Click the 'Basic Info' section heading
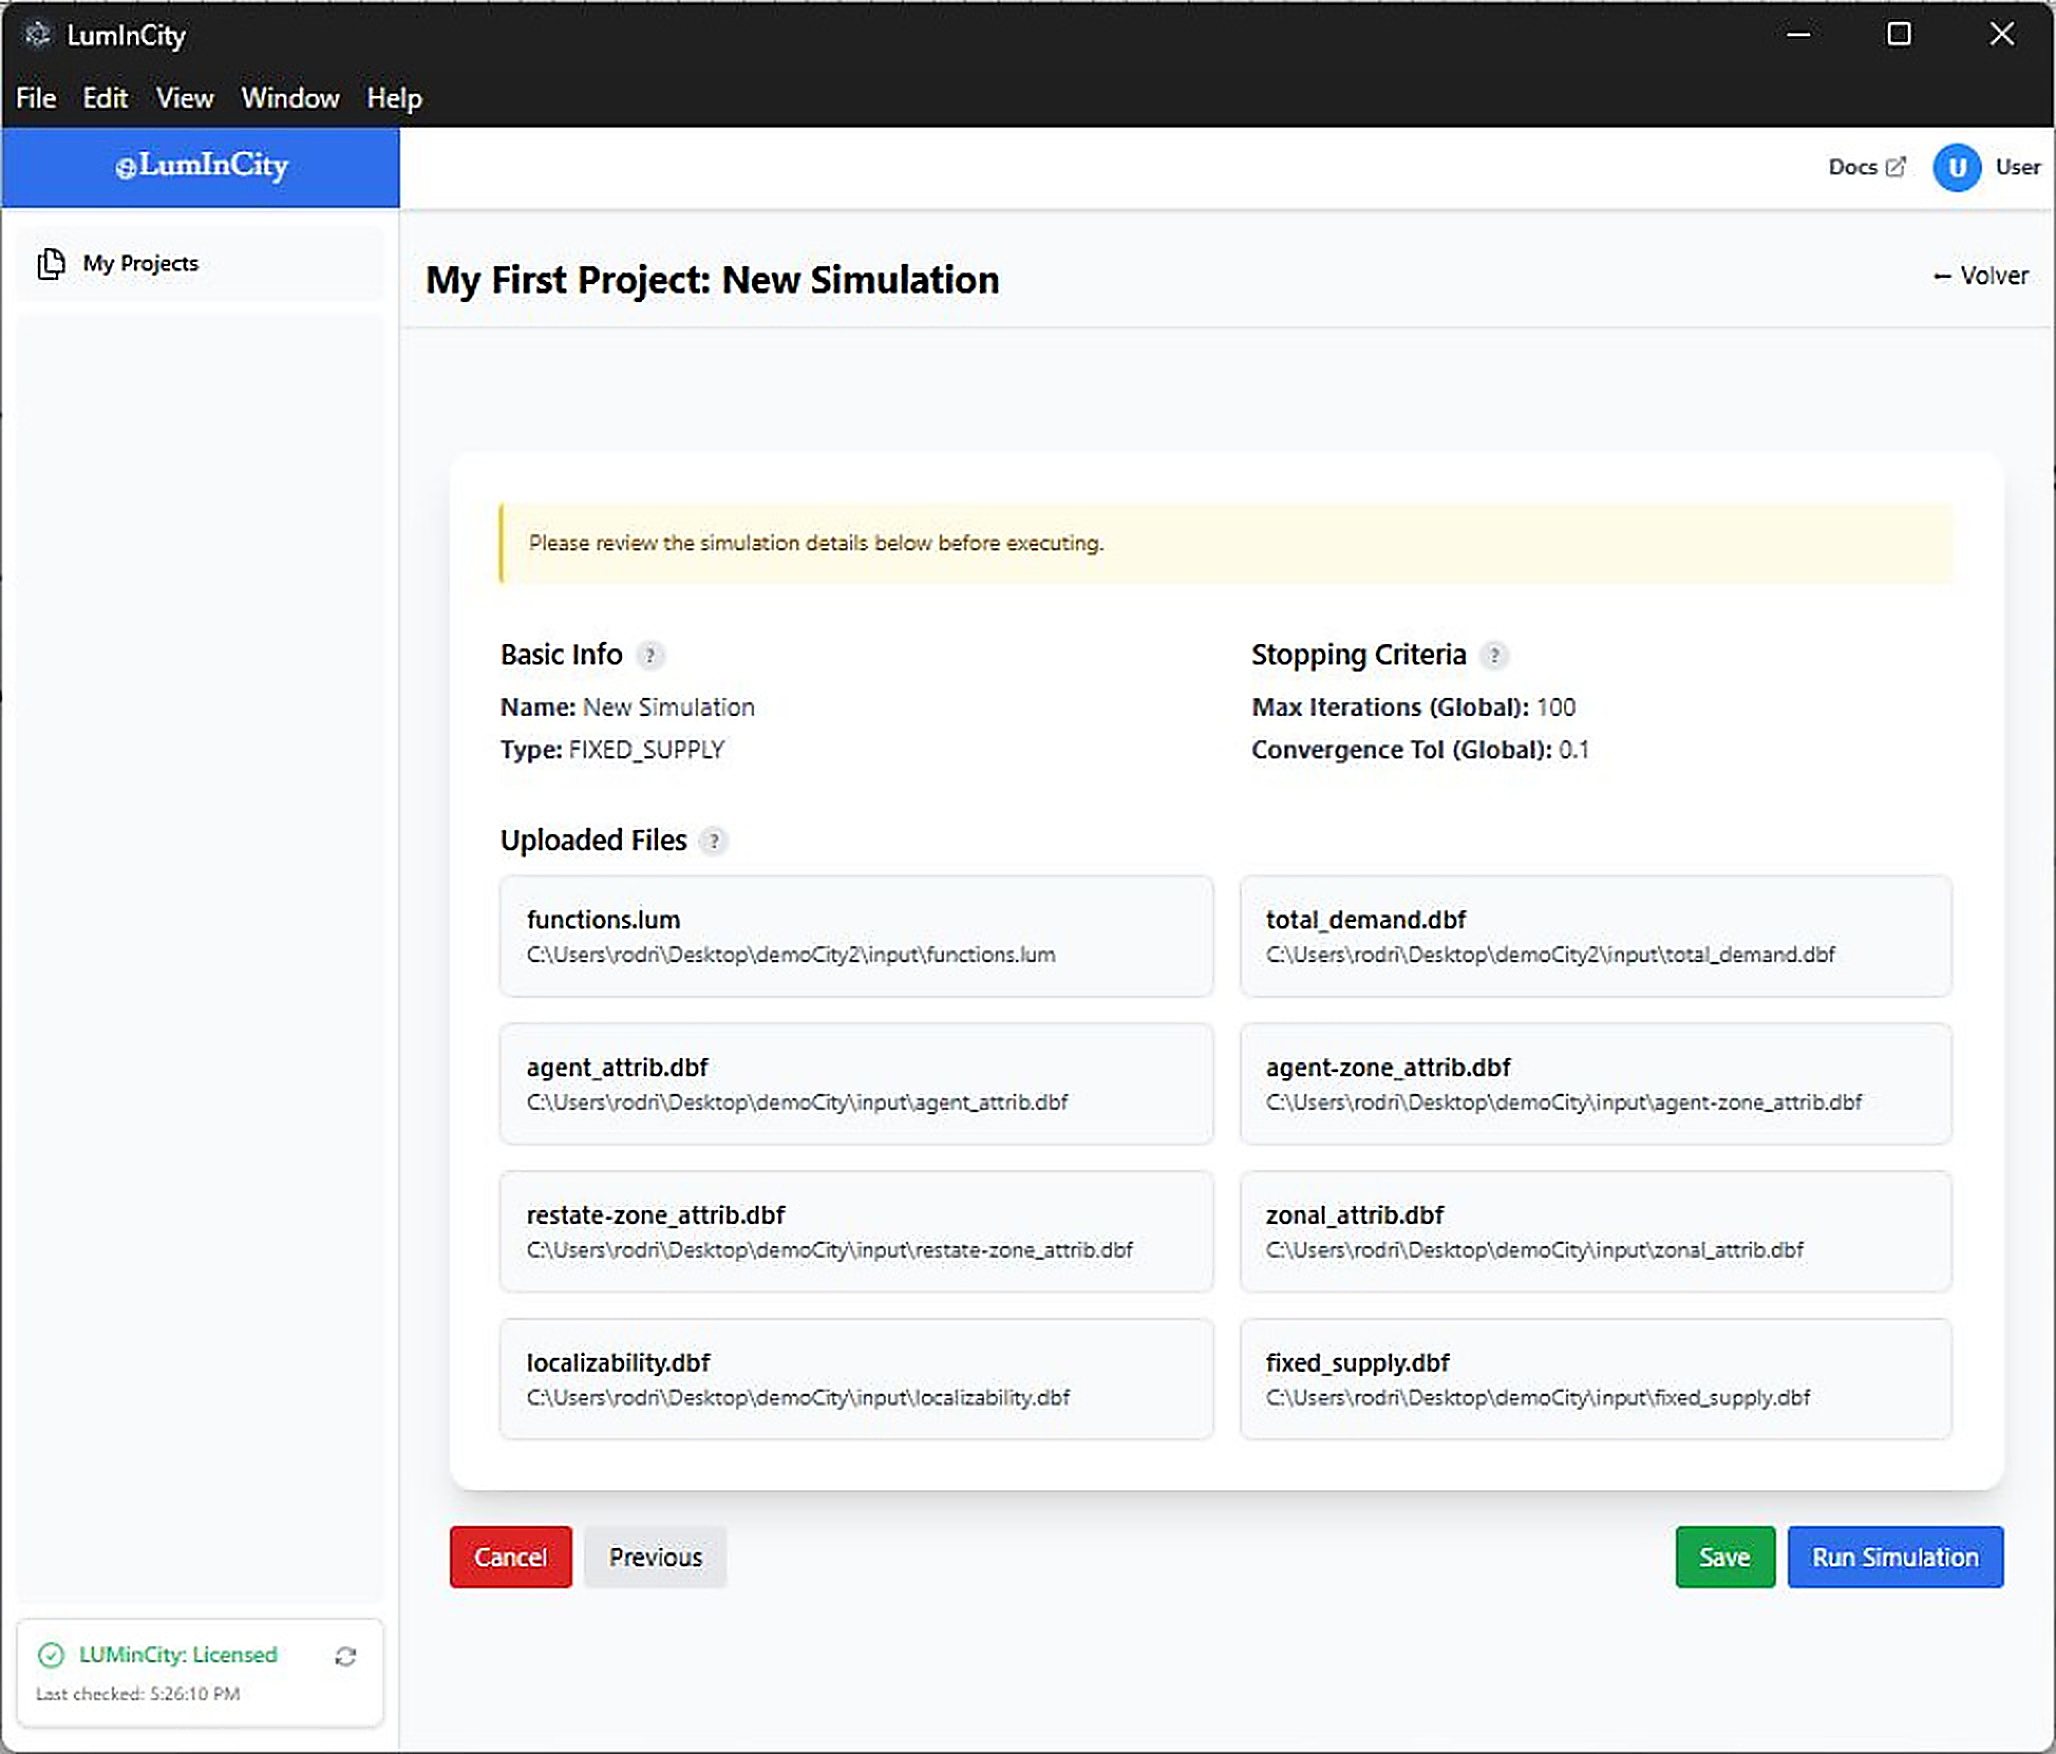The width and height of the screenshot is (2056, 1754). pos(561,655)
